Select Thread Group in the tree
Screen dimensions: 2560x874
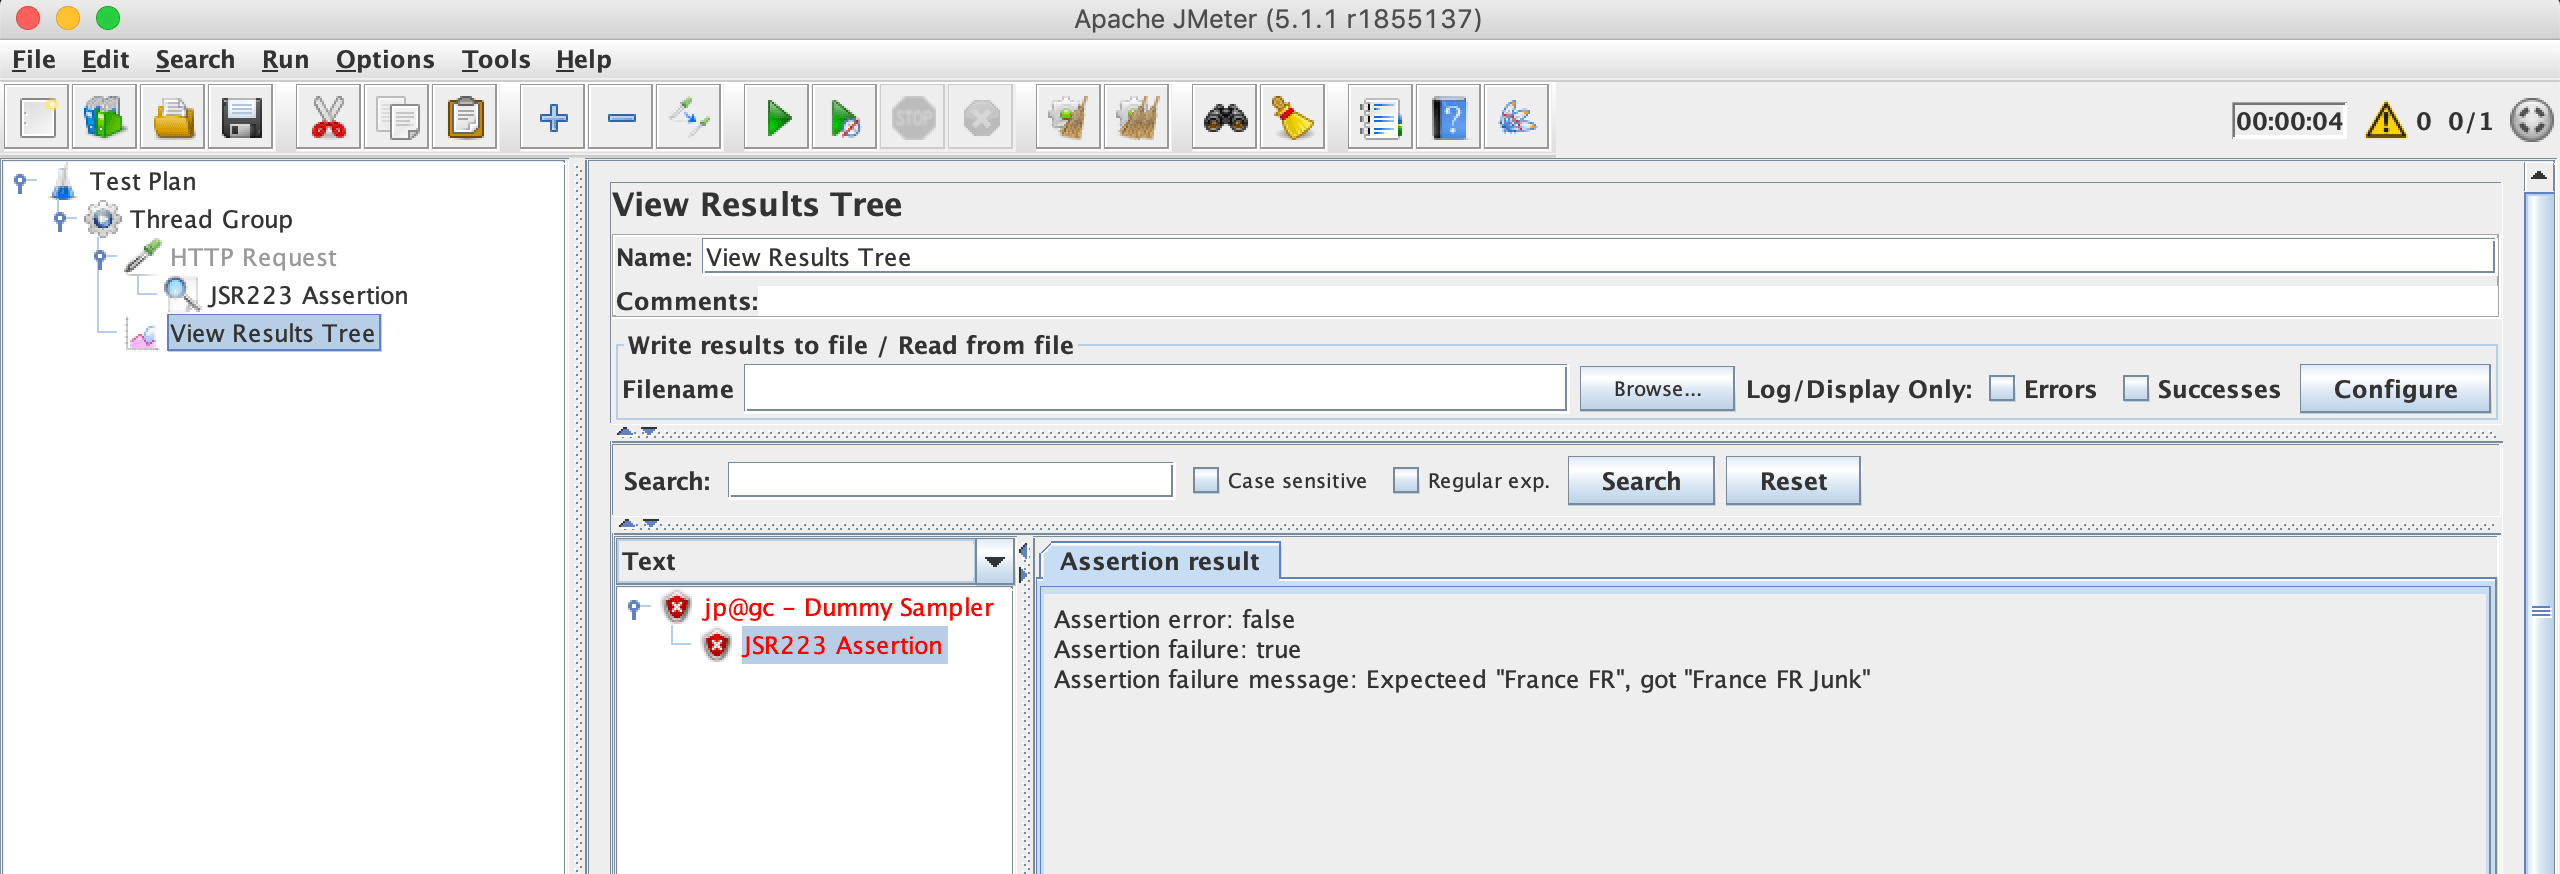[x=211, y=219]
